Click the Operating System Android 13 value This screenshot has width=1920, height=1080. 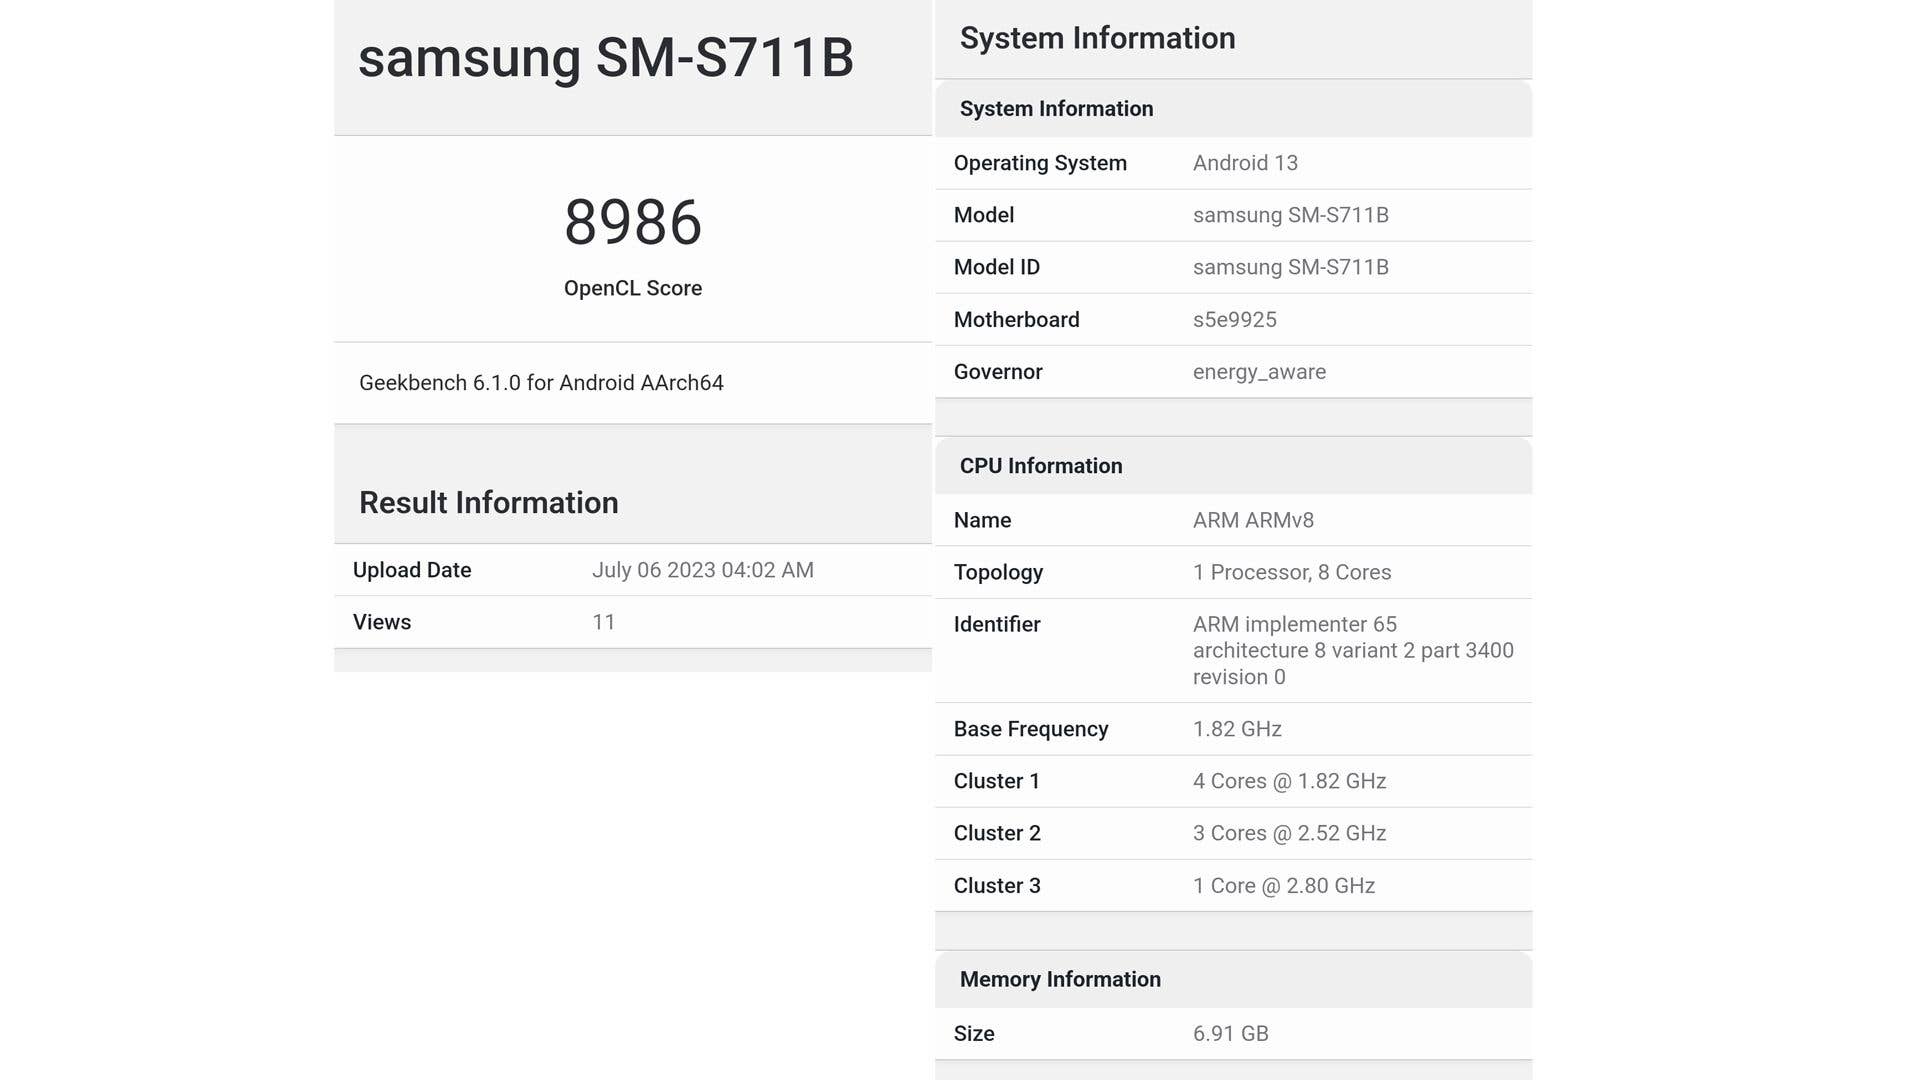point(1245,163)
